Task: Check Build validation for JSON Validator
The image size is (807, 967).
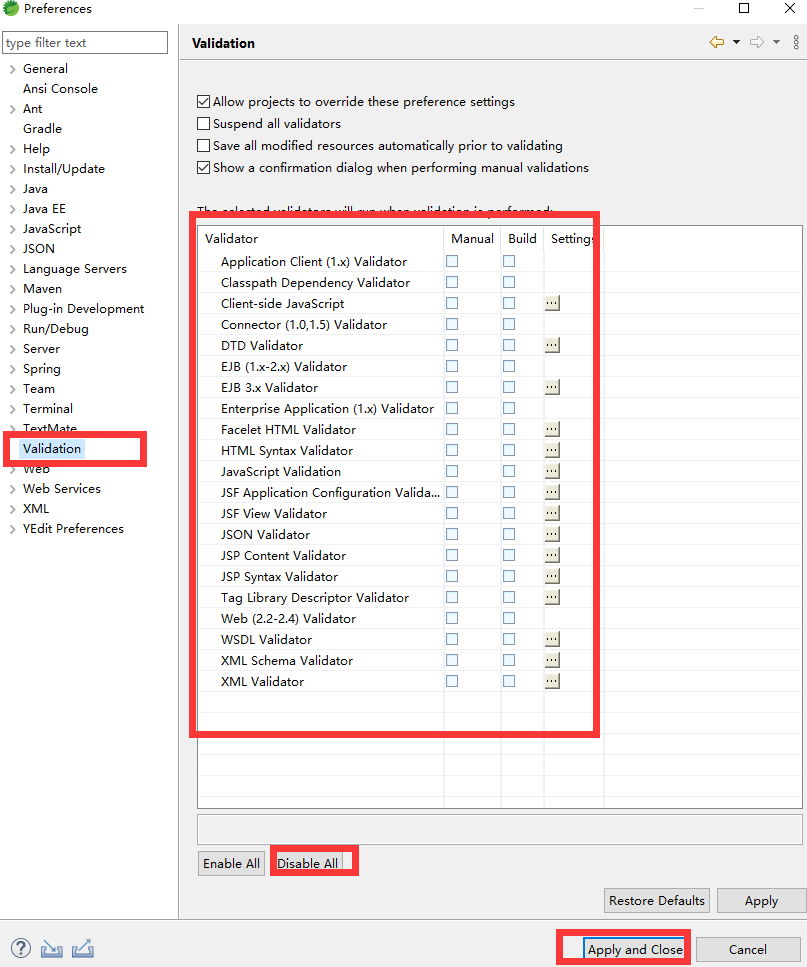Action: (x=509, y=534)
